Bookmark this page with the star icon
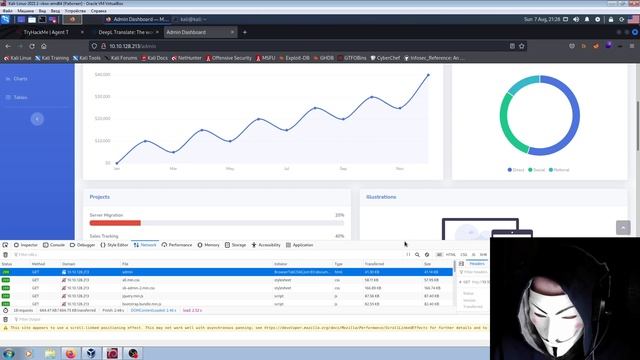The image size is (640, 360). pyautogui.click(x=522, y=46)
